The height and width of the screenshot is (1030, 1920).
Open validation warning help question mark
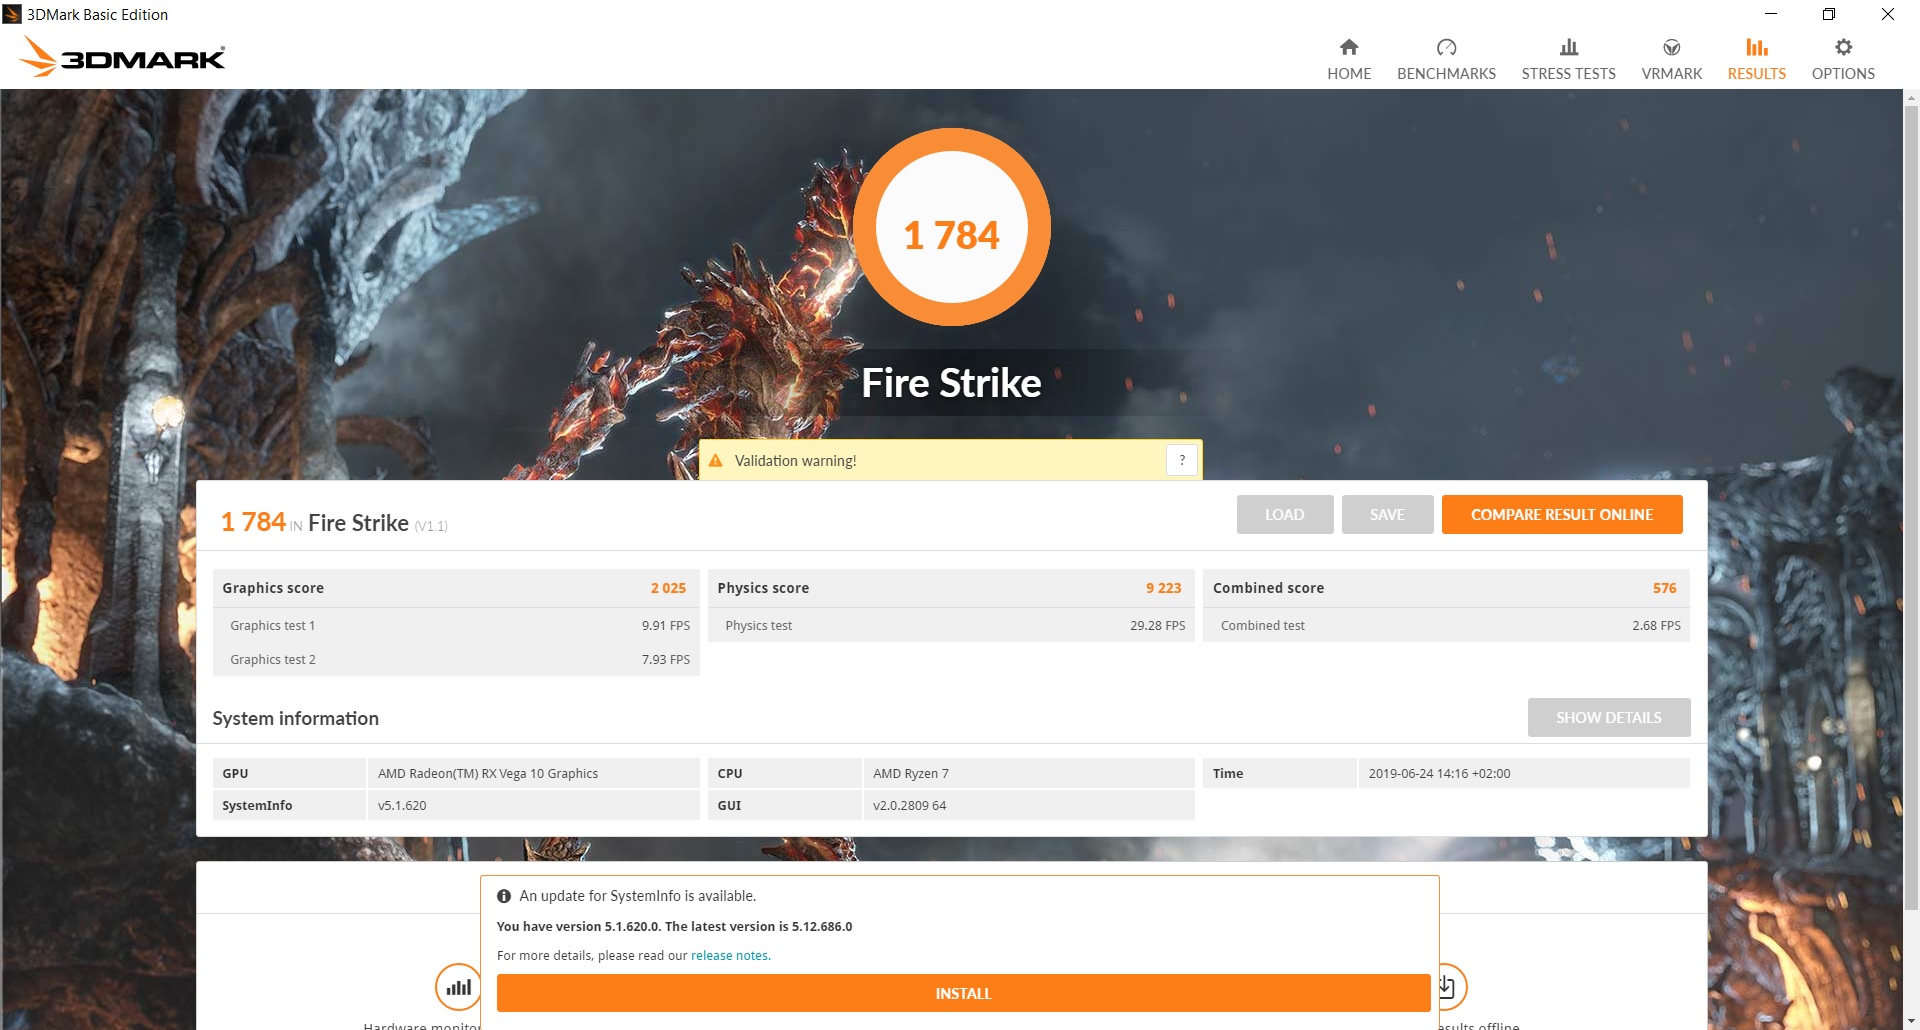click(1182, 460)
